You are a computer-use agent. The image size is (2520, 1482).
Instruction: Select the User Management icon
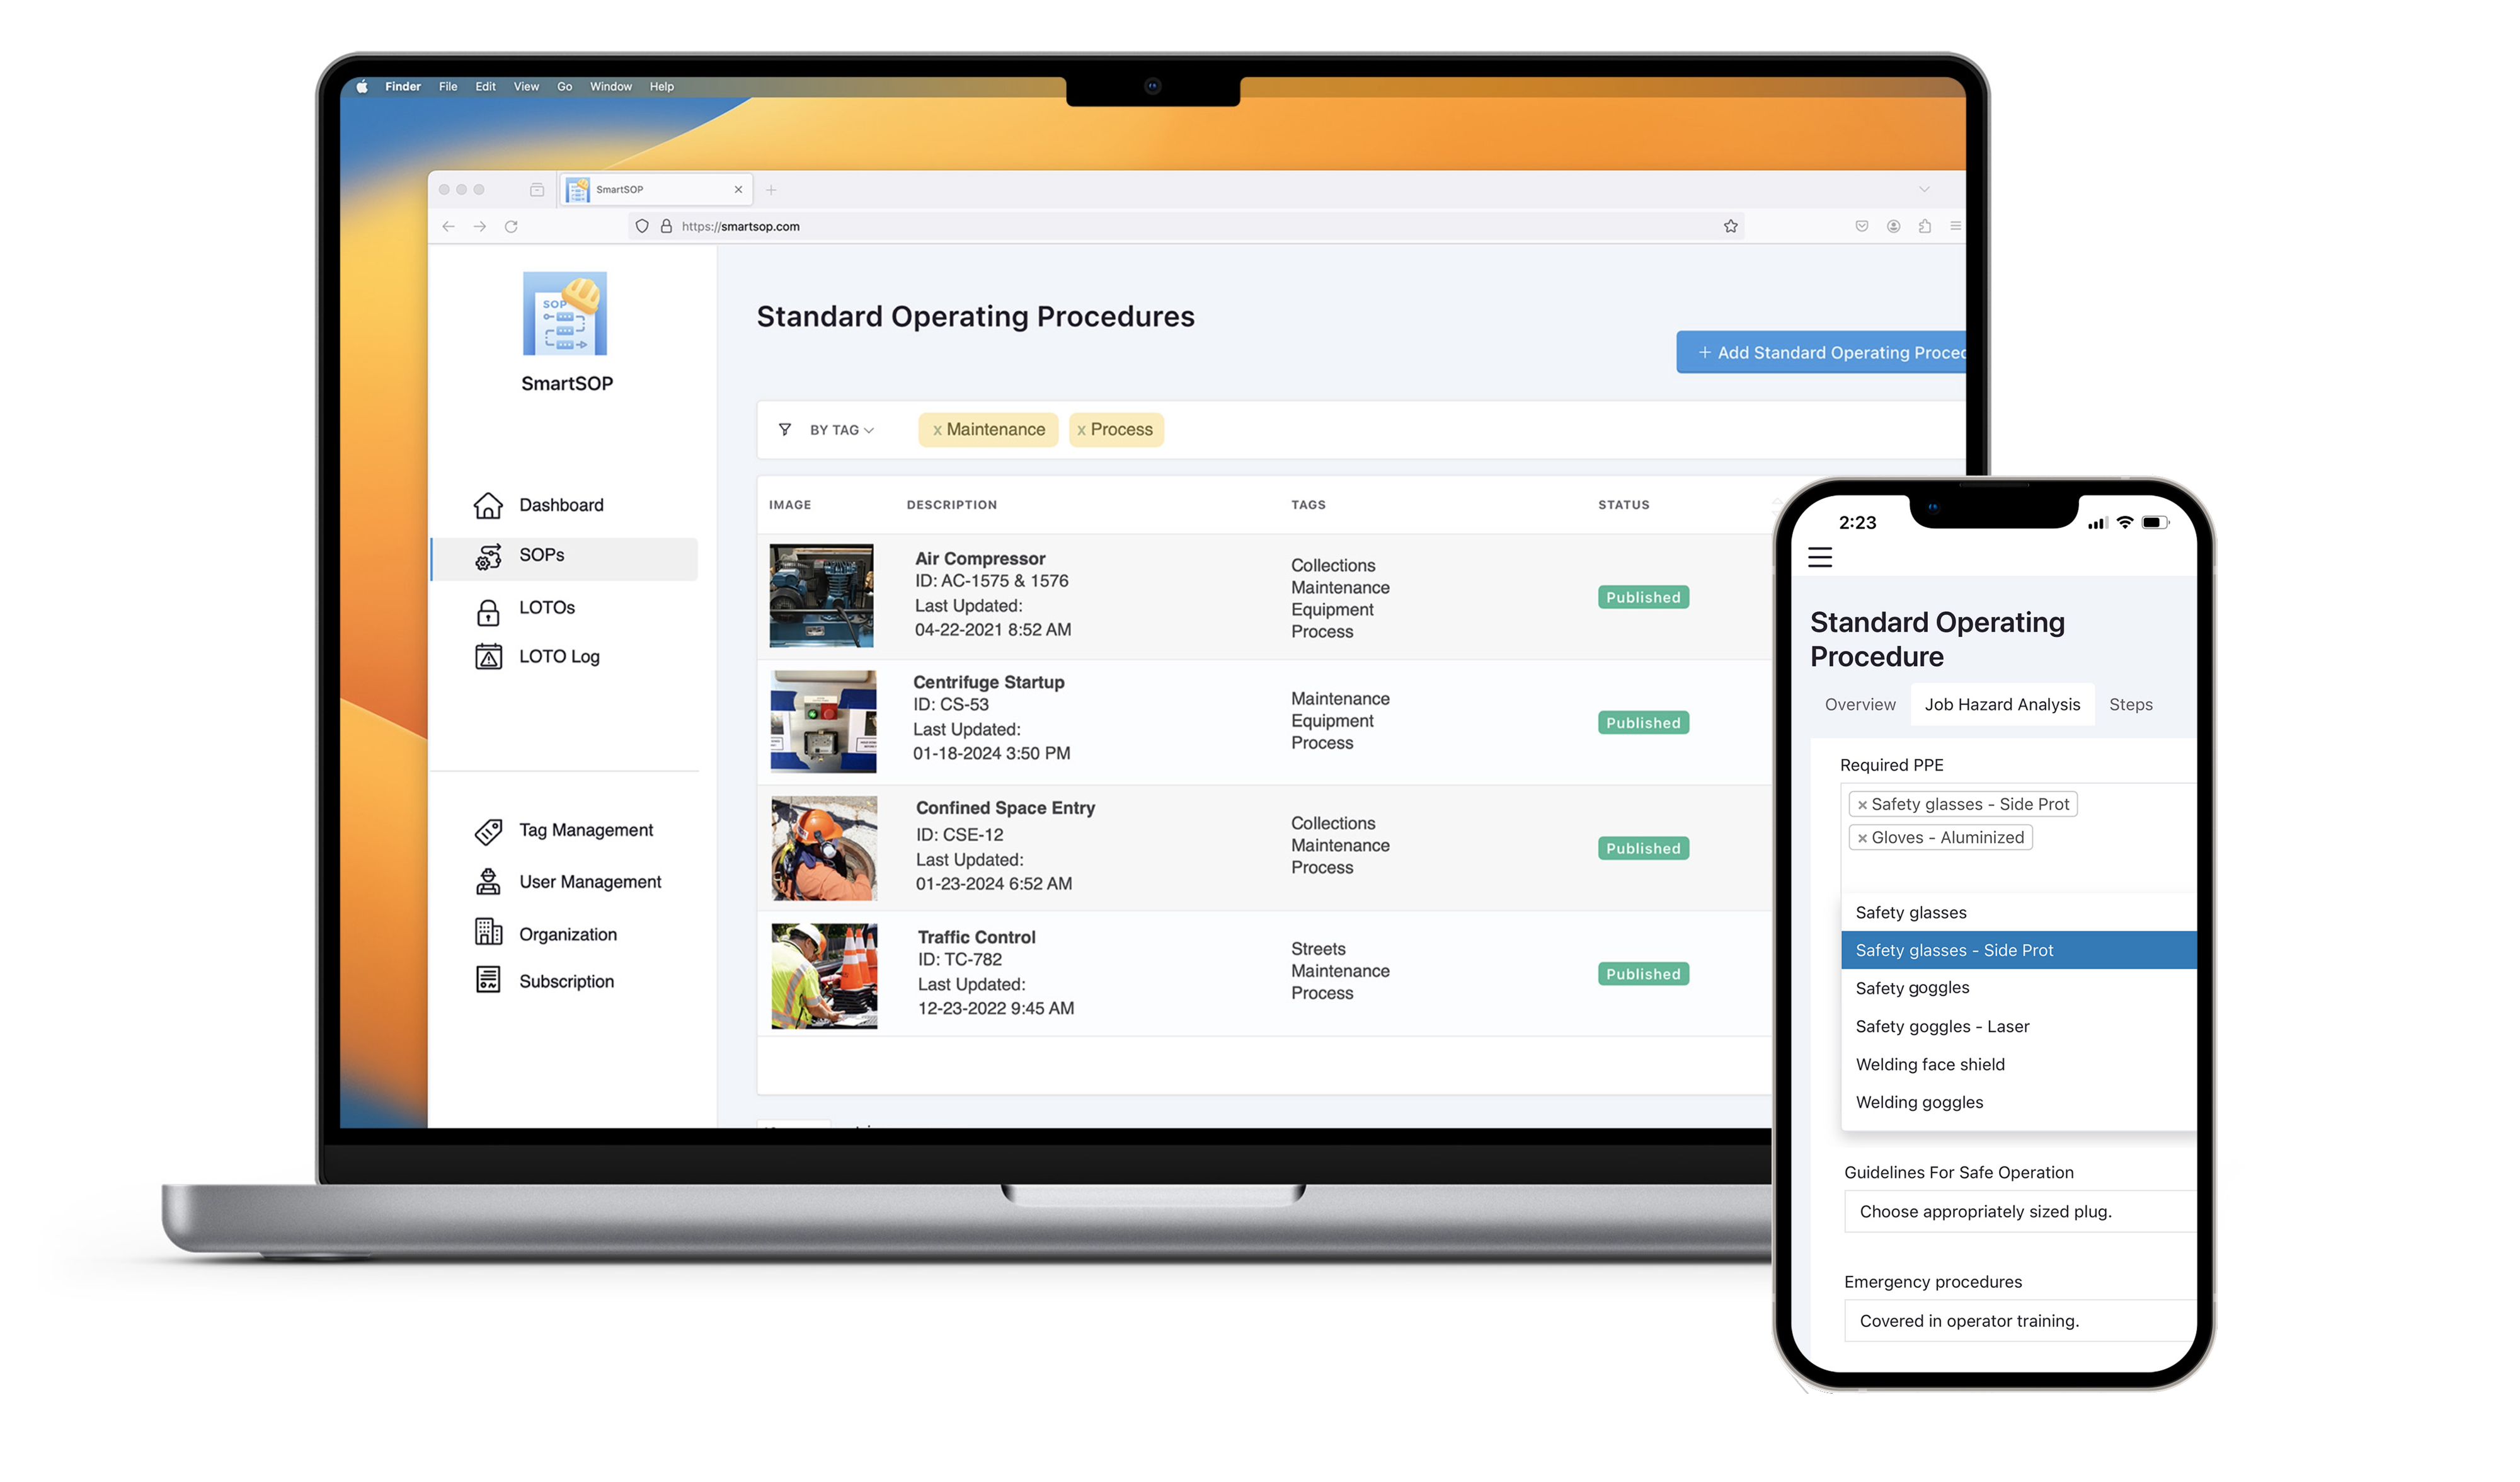(x=488, y=880)
